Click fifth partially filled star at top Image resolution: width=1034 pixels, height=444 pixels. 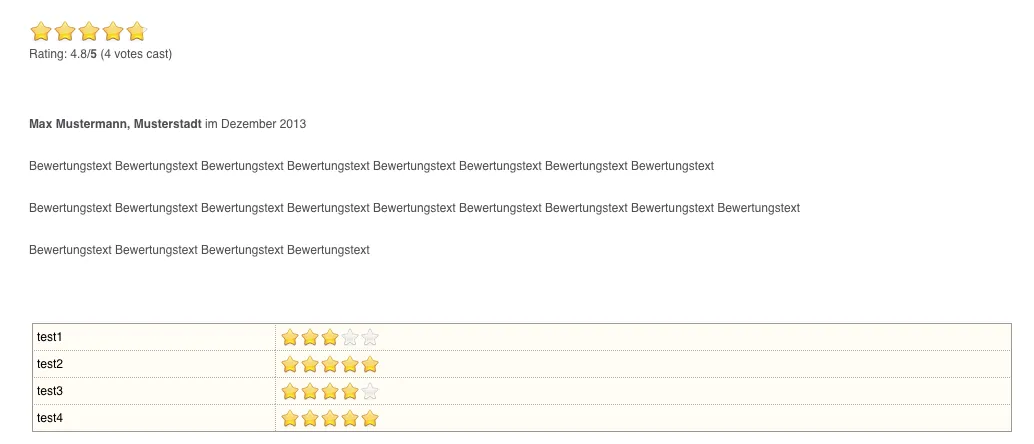coord(137,31)
